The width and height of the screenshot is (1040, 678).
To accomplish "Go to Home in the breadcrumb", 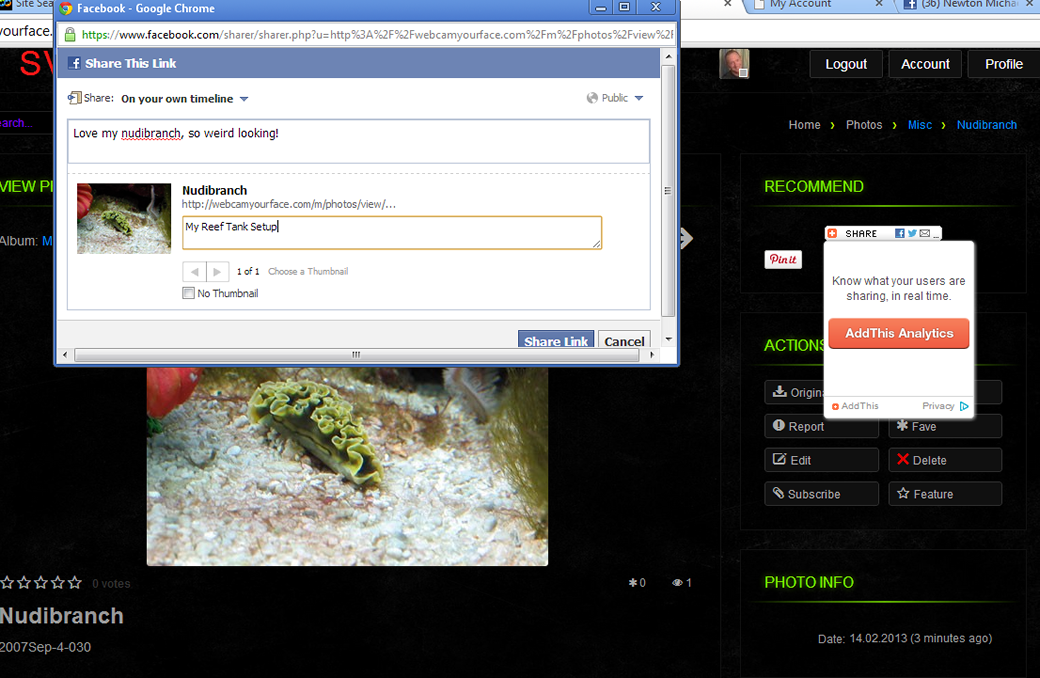I will 805,125.
